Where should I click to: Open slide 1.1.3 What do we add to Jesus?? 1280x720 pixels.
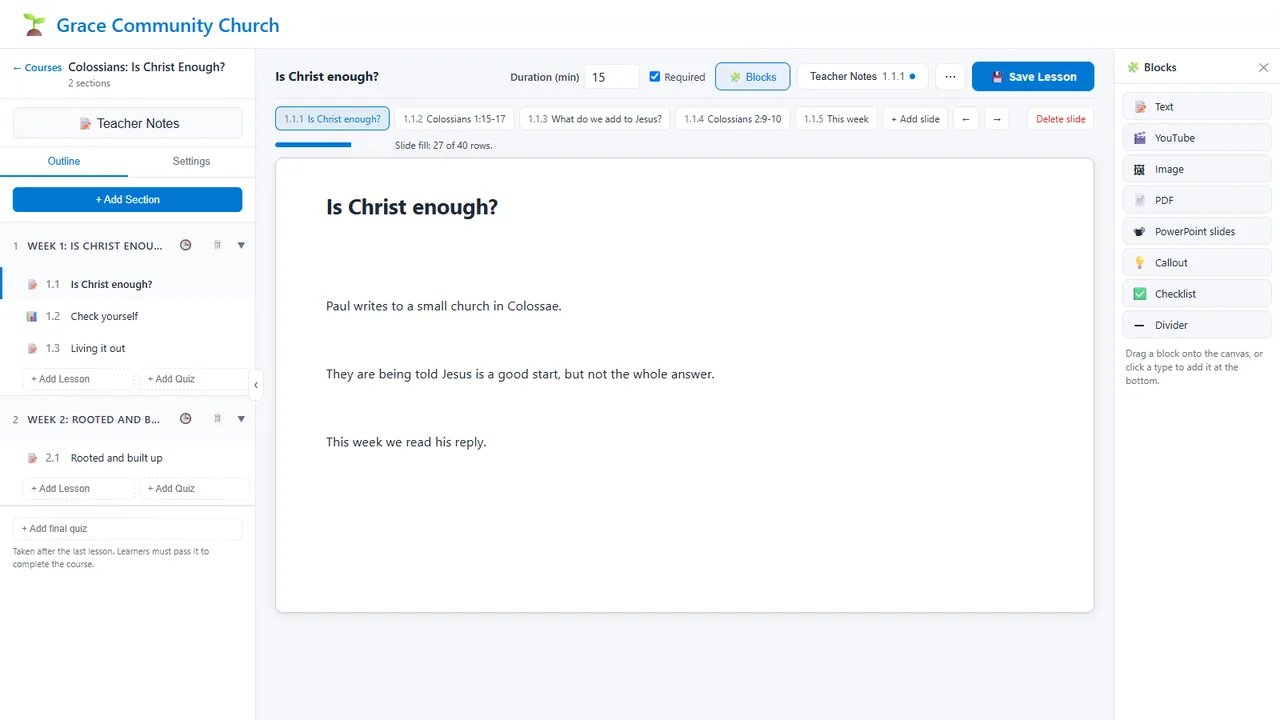(595, 119)
